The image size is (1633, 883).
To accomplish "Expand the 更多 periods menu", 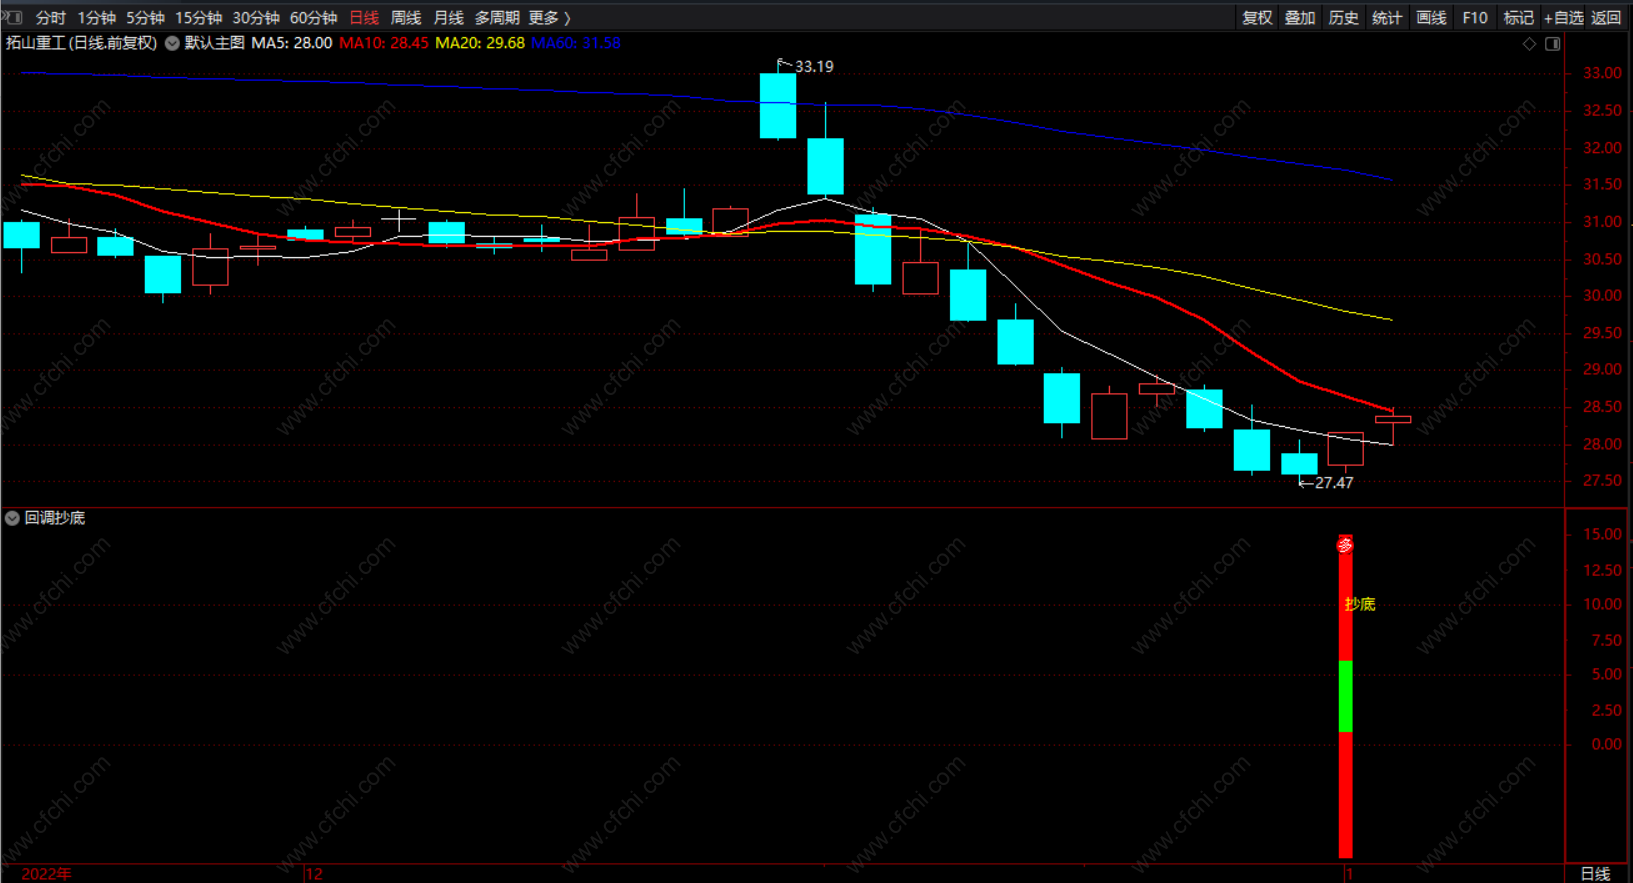I will tap(549, 18).
